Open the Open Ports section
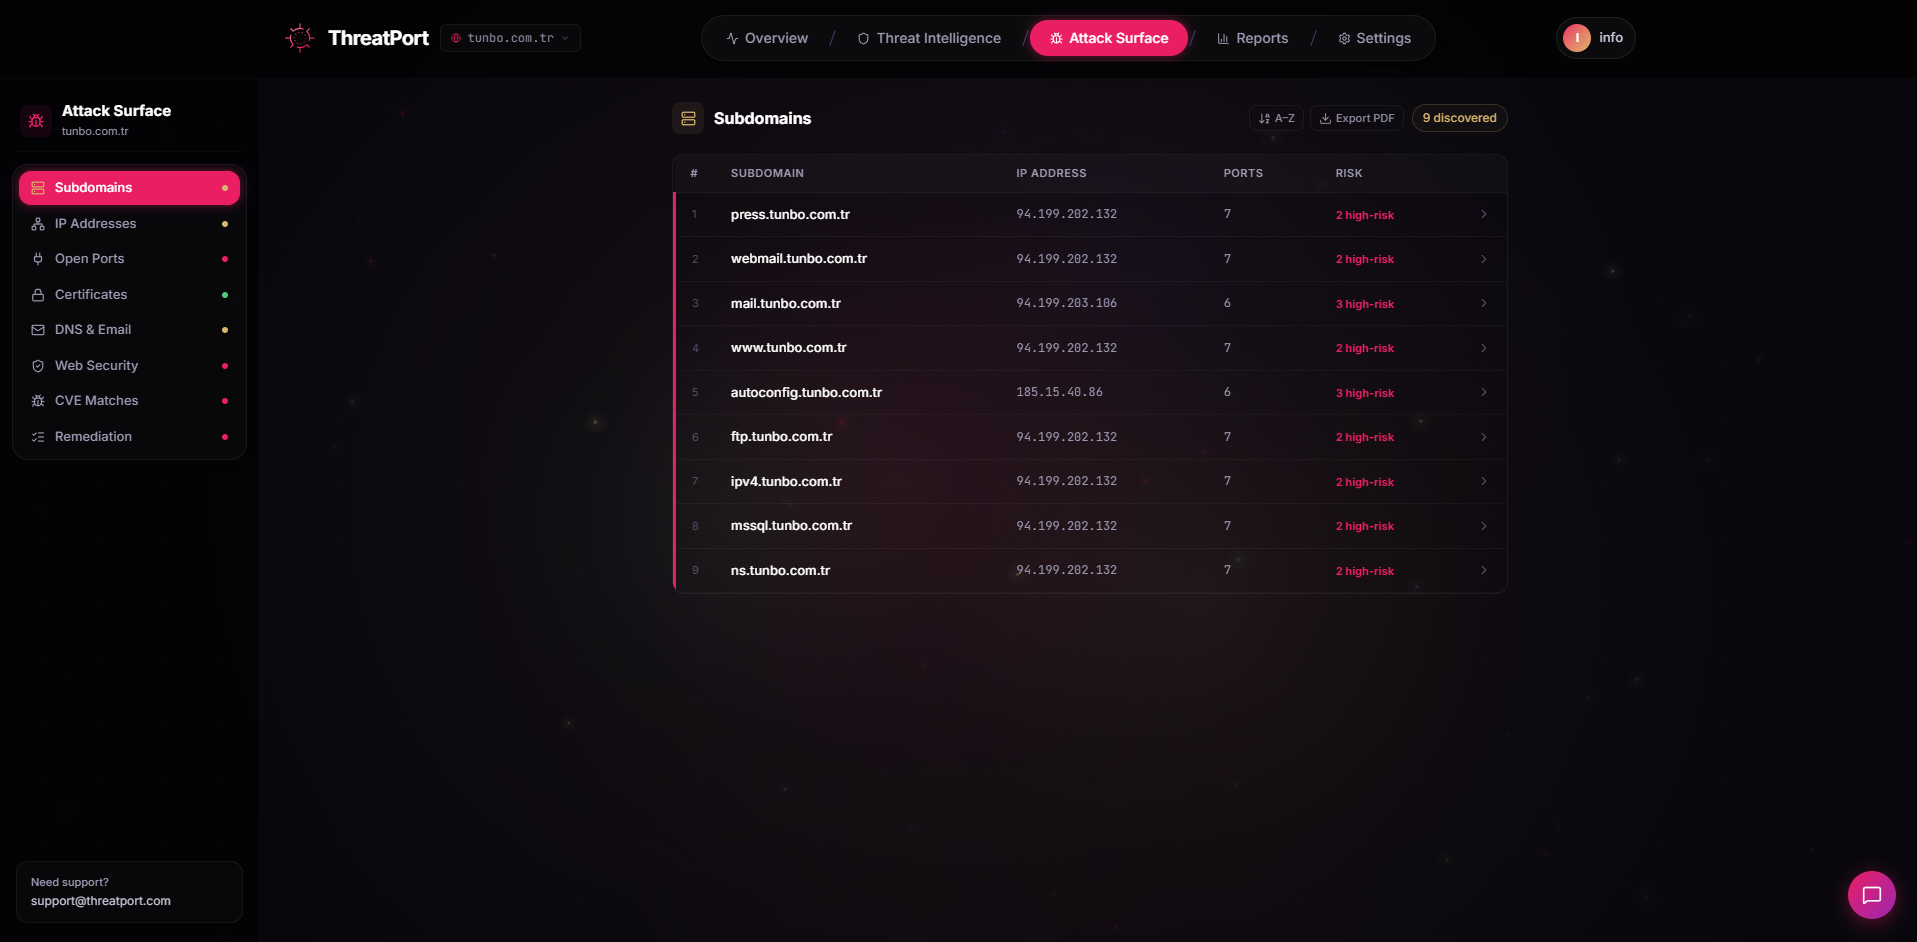Viewport: 1917px width, 942px height. click(x=129, y=259)
